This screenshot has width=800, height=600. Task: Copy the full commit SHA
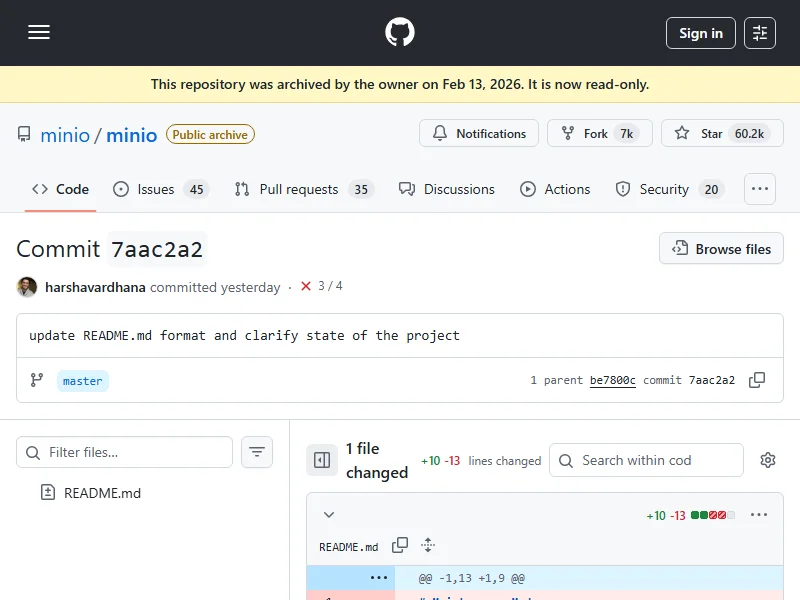757,380
